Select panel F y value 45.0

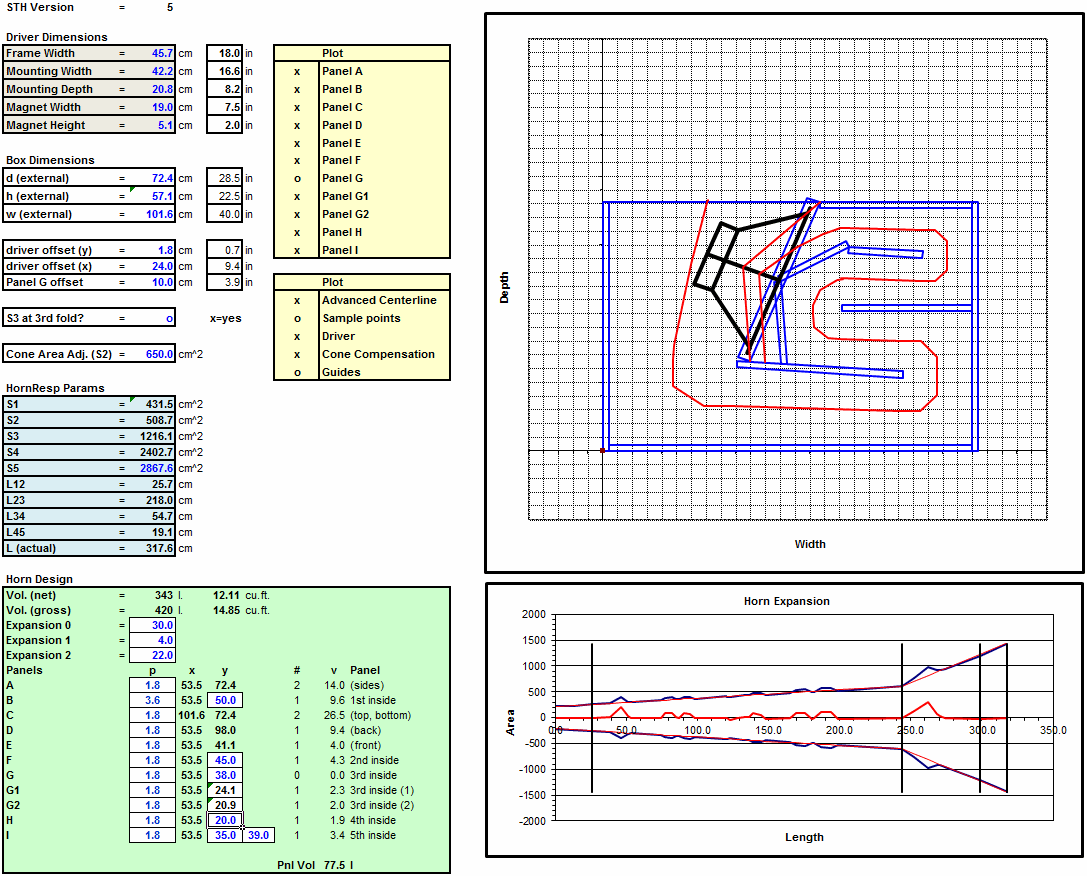[x=225, y=760]
